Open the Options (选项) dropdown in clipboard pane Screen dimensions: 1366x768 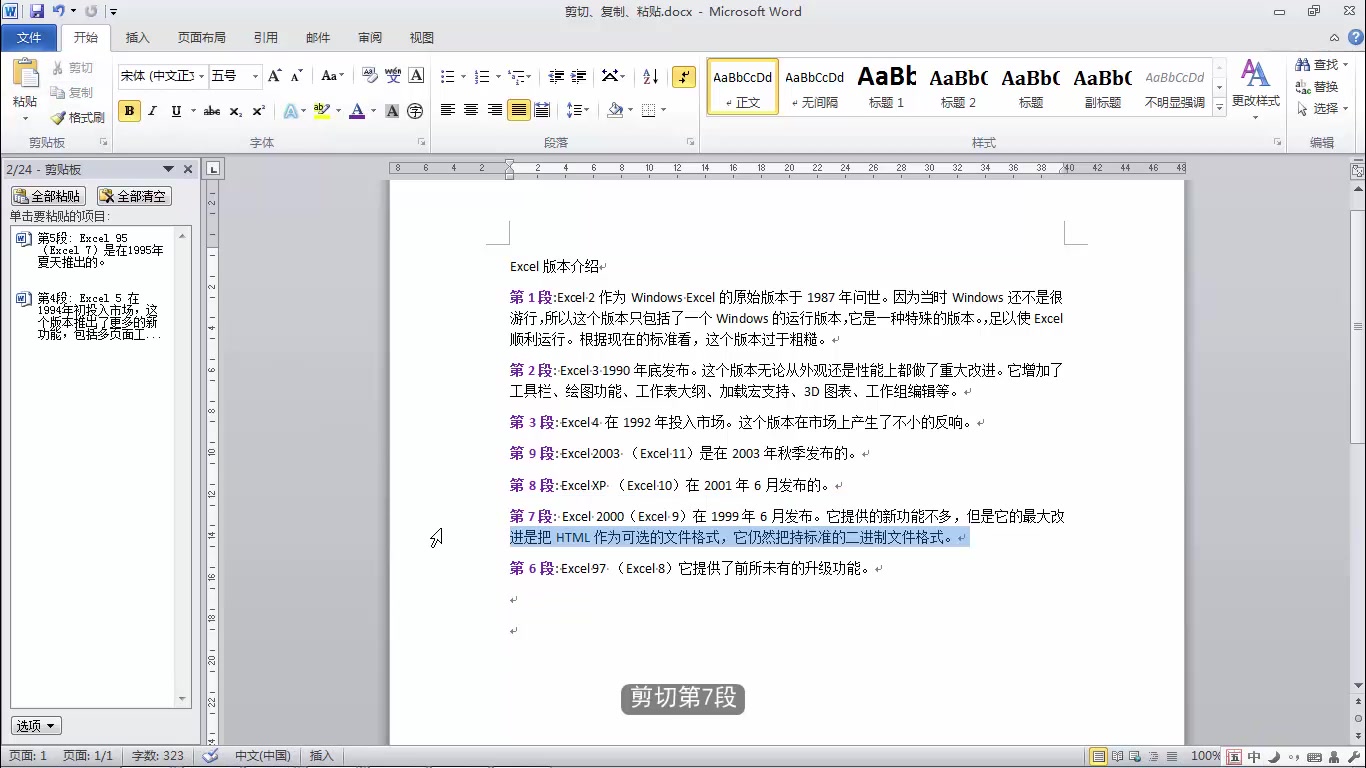click(x=37, y=726)
